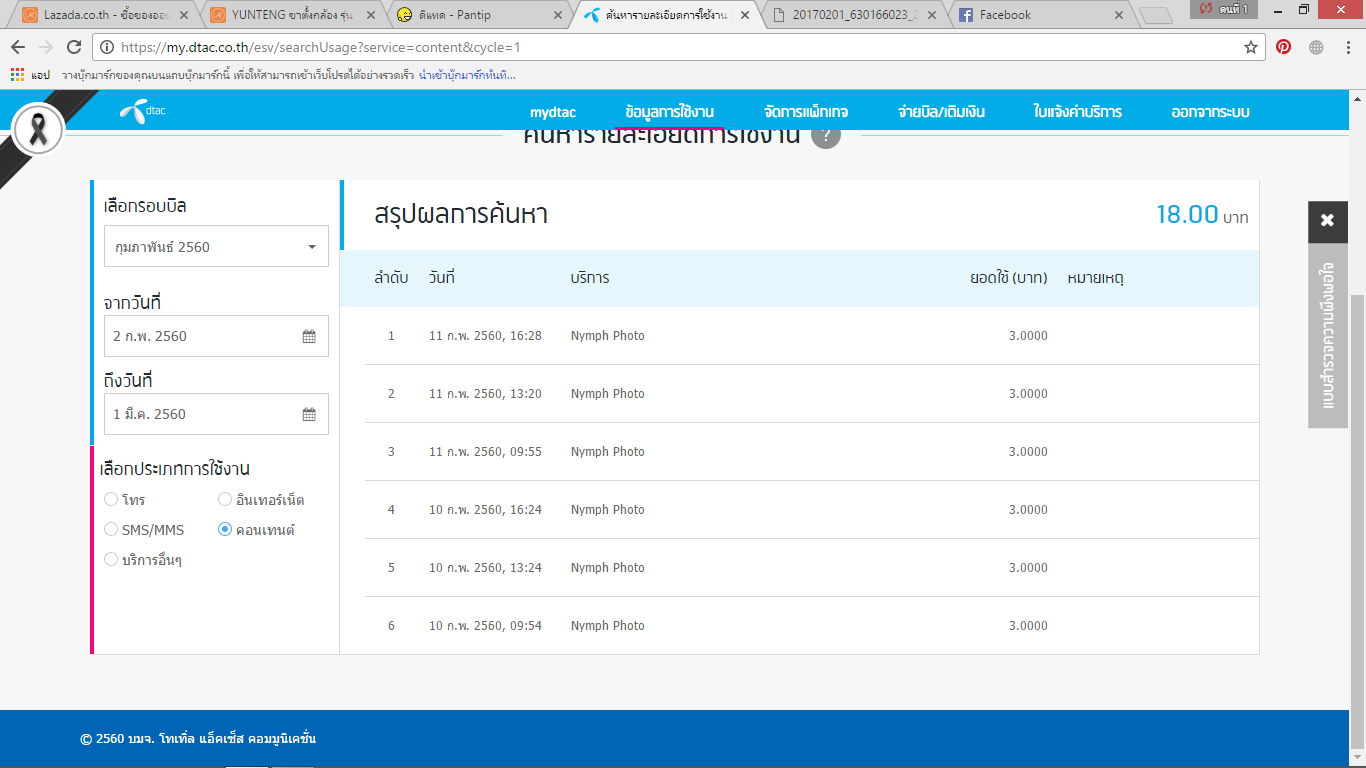Click the date 11 ก.พ. 2560, 16:28

[485, 336]
